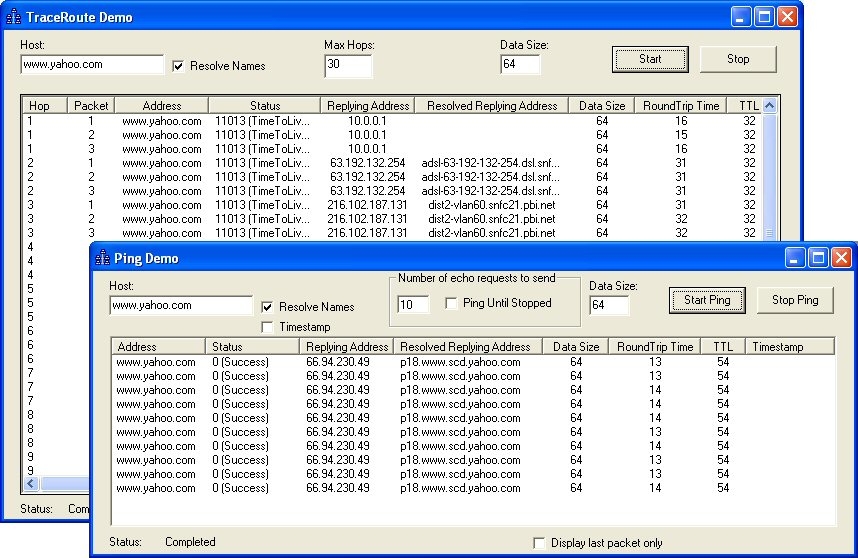Screen dimensions: 858x558
Task: Sort by the RoundTrip Time column in Ping list
Action: tap(654, 347)
